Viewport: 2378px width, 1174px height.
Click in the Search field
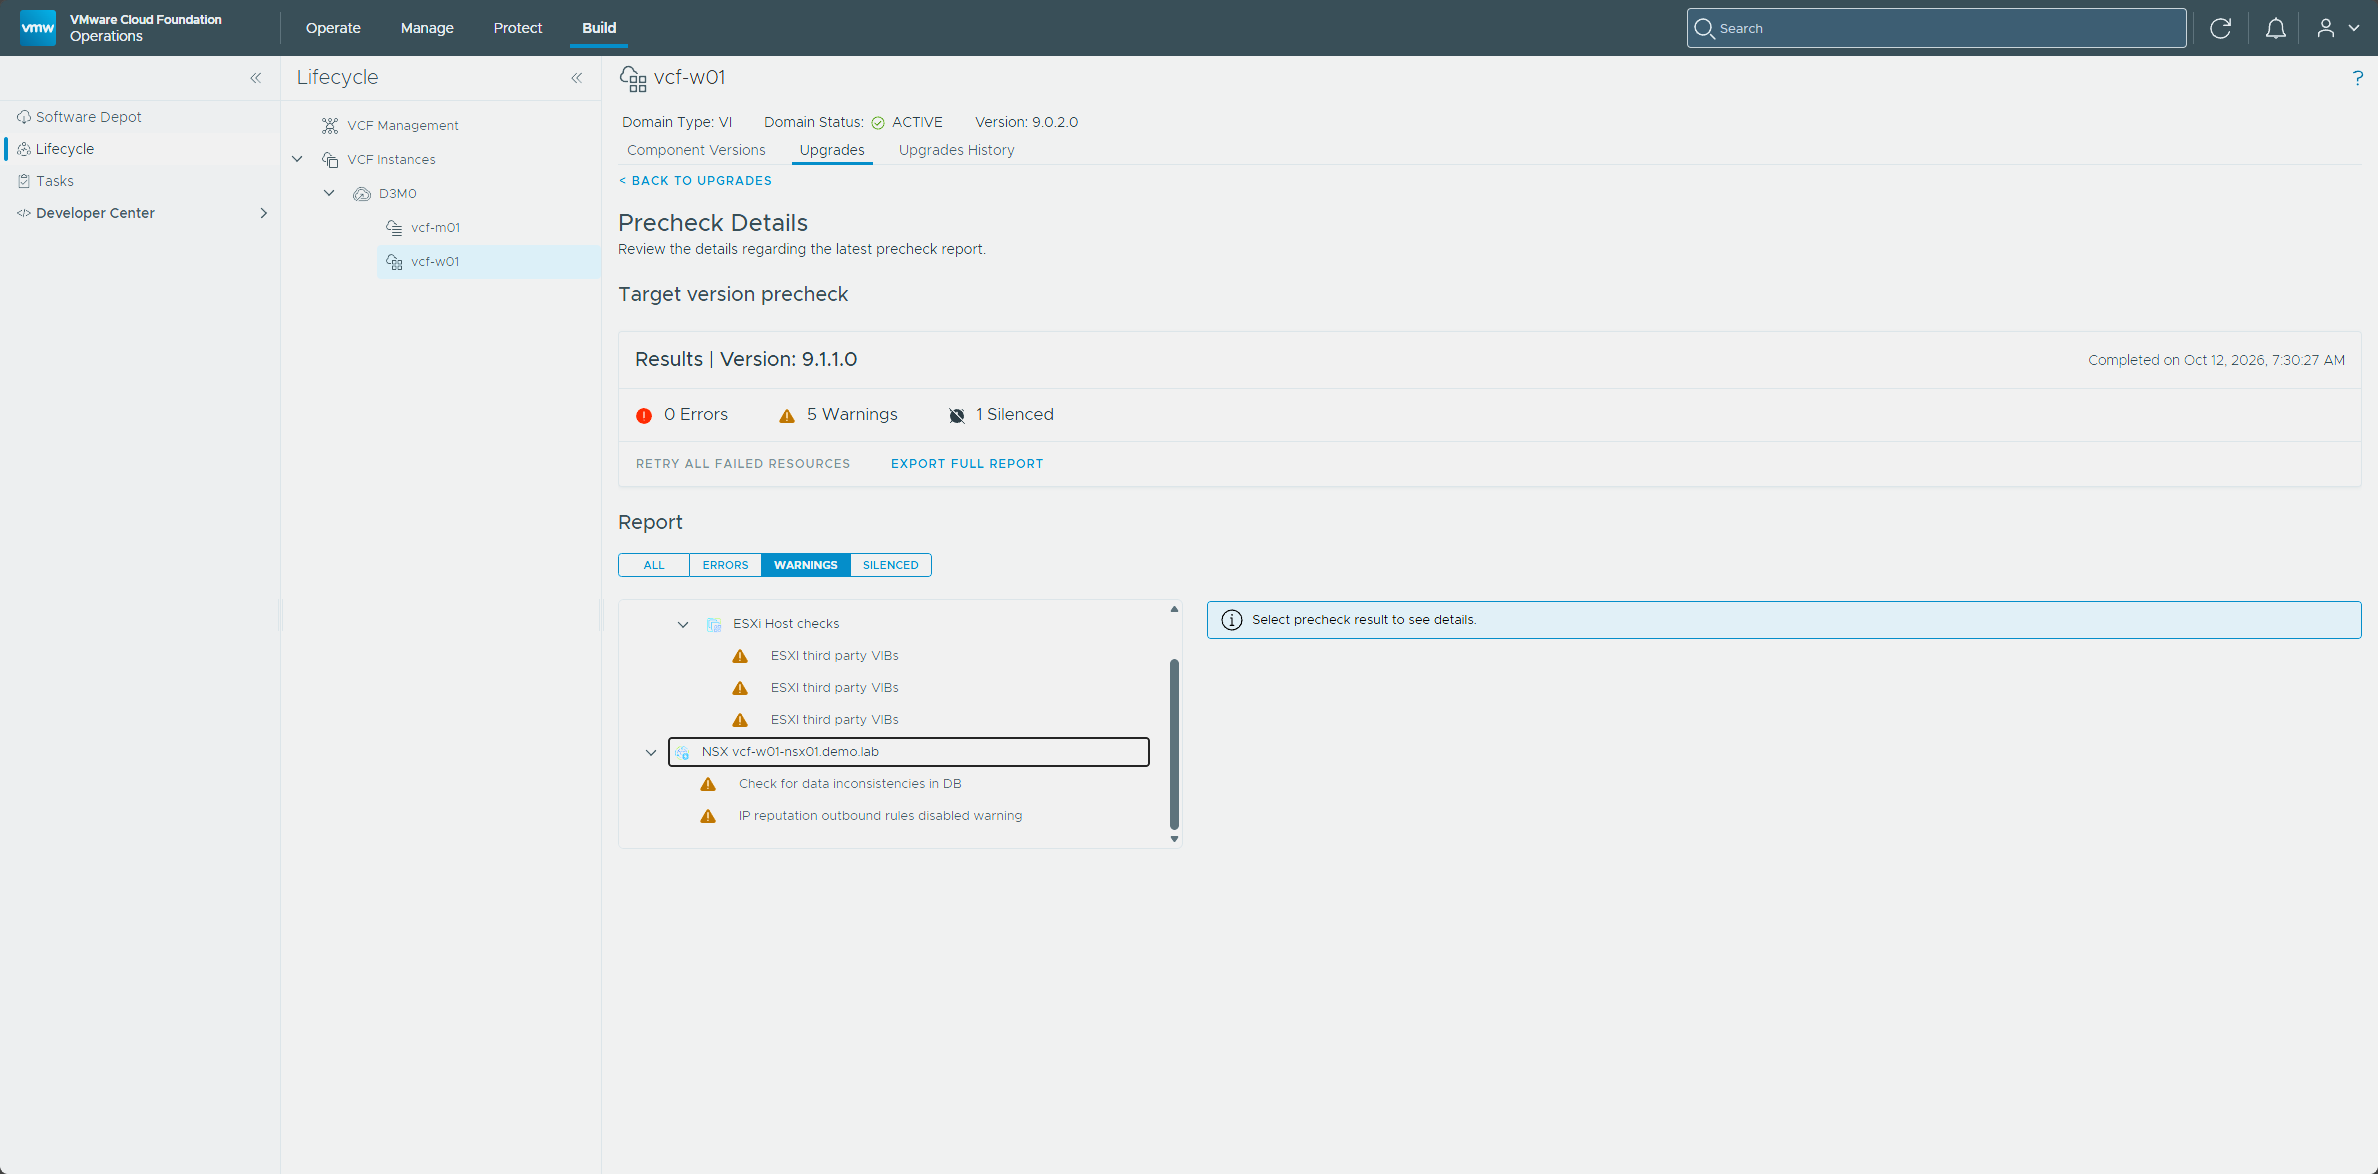pos(1936,28)
